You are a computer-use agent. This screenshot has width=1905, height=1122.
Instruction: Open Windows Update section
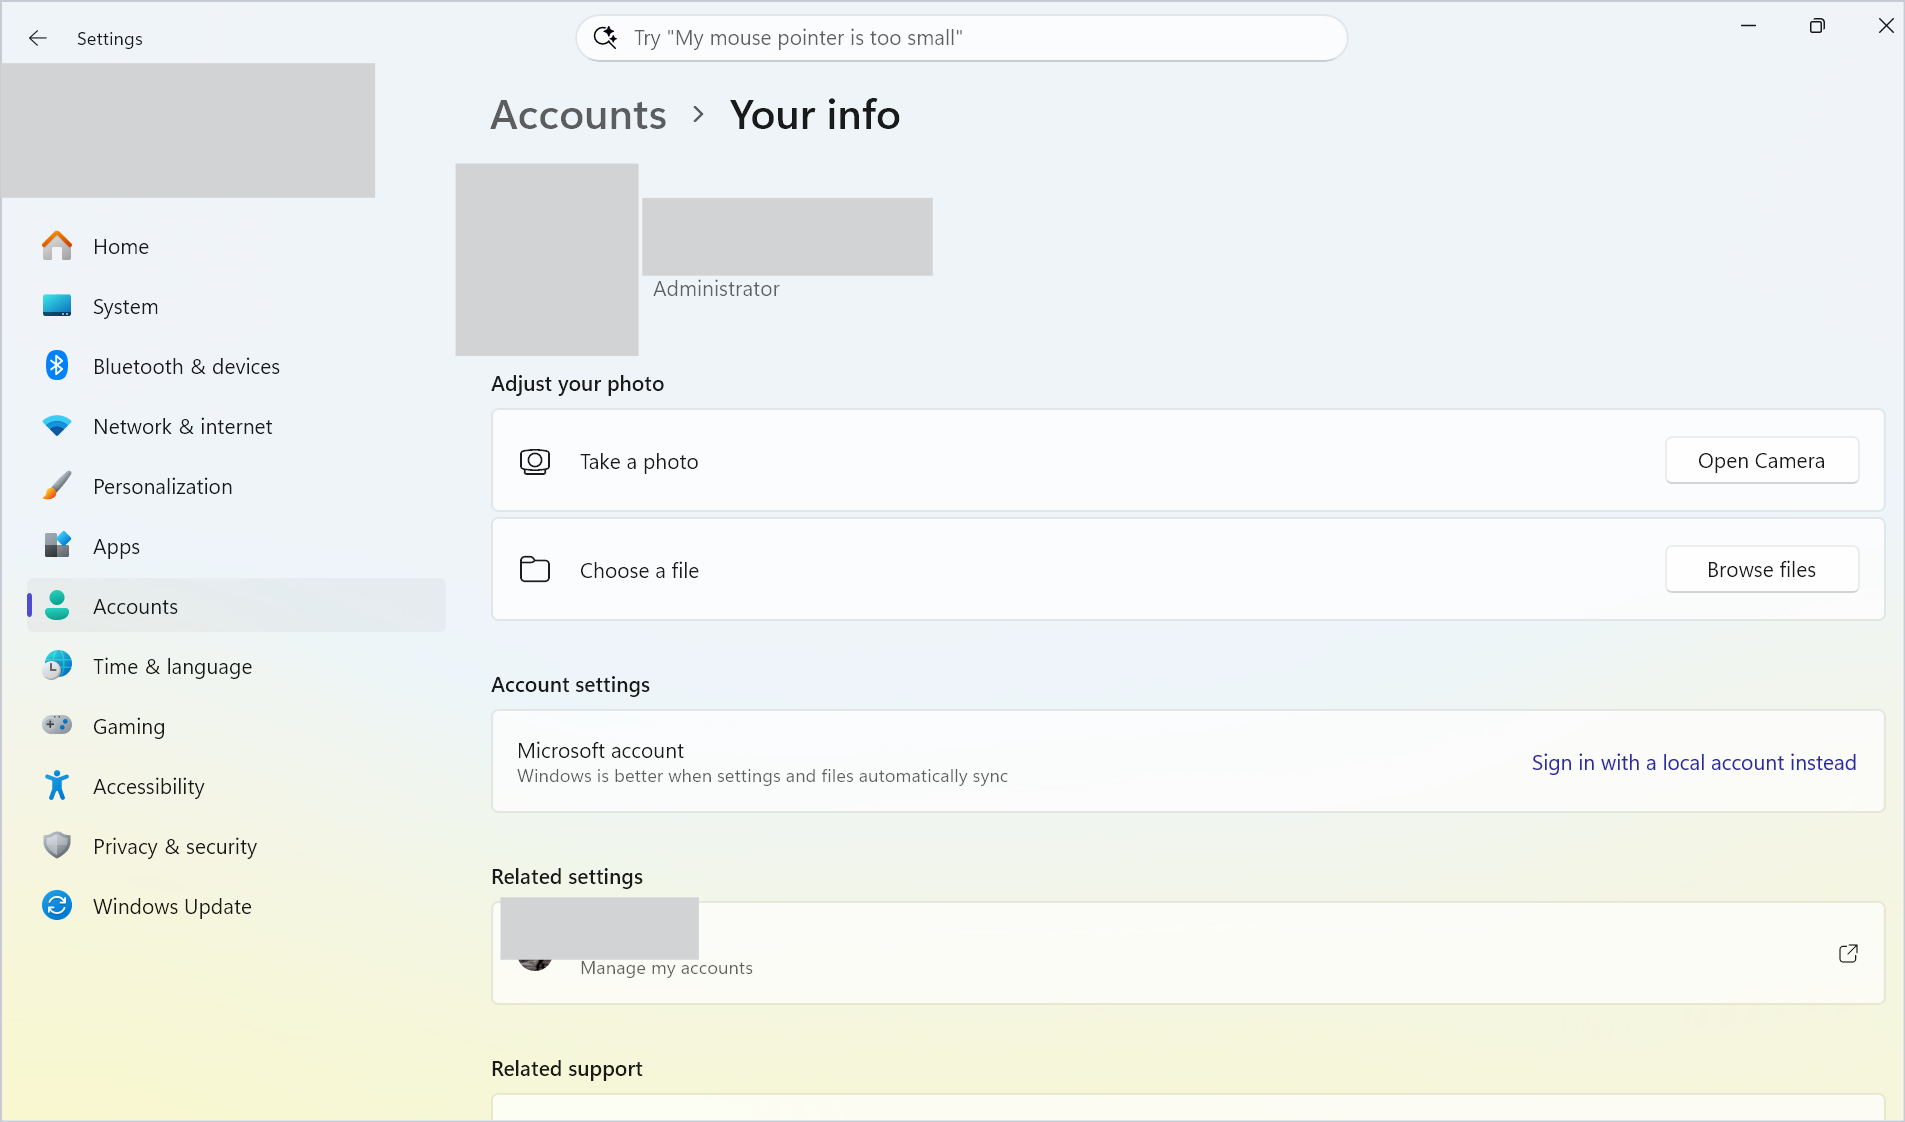coord(236,906)
